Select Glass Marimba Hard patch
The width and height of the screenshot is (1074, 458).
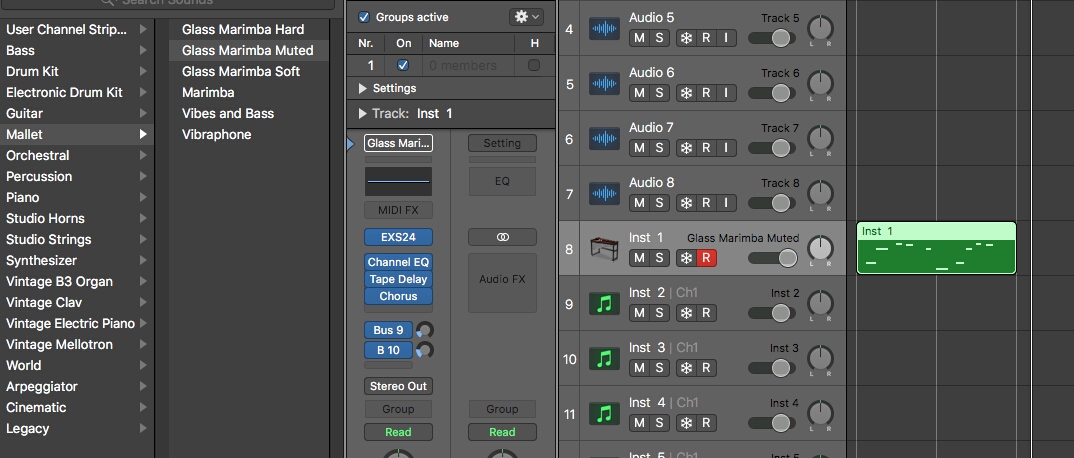point(243,29)
